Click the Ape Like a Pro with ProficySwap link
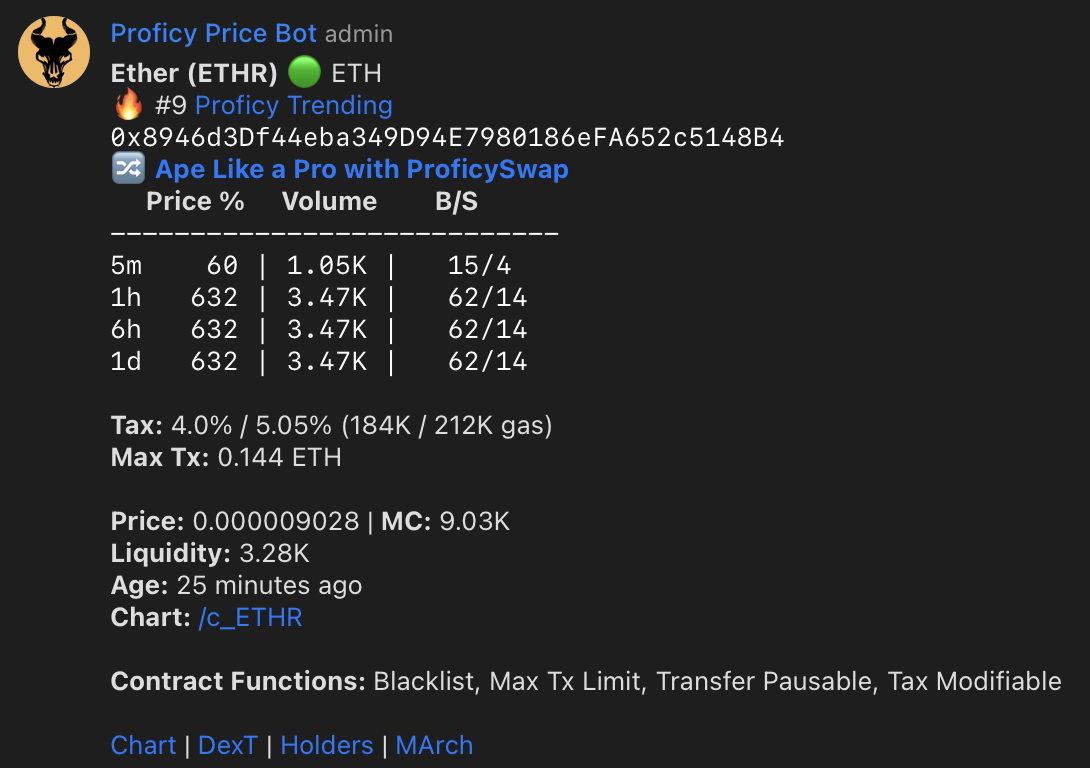Viewport: 1090px width, 768px height. click(361, 169)
